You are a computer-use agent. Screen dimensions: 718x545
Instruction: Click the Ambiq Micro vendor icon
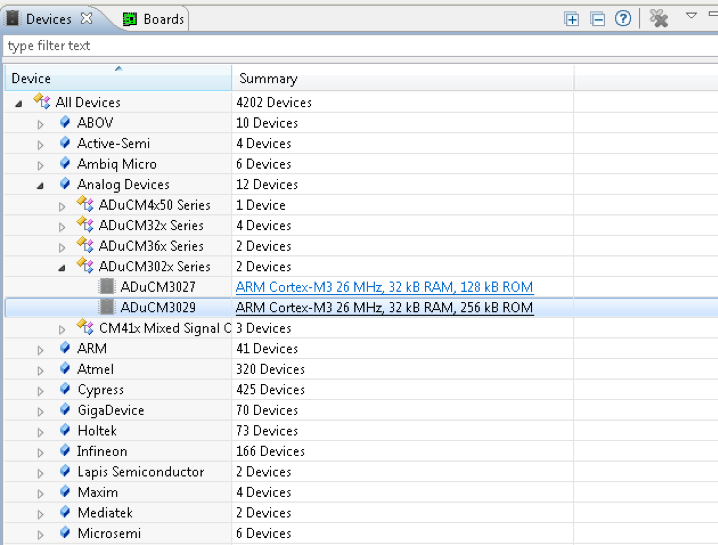[x=65, y=163]
